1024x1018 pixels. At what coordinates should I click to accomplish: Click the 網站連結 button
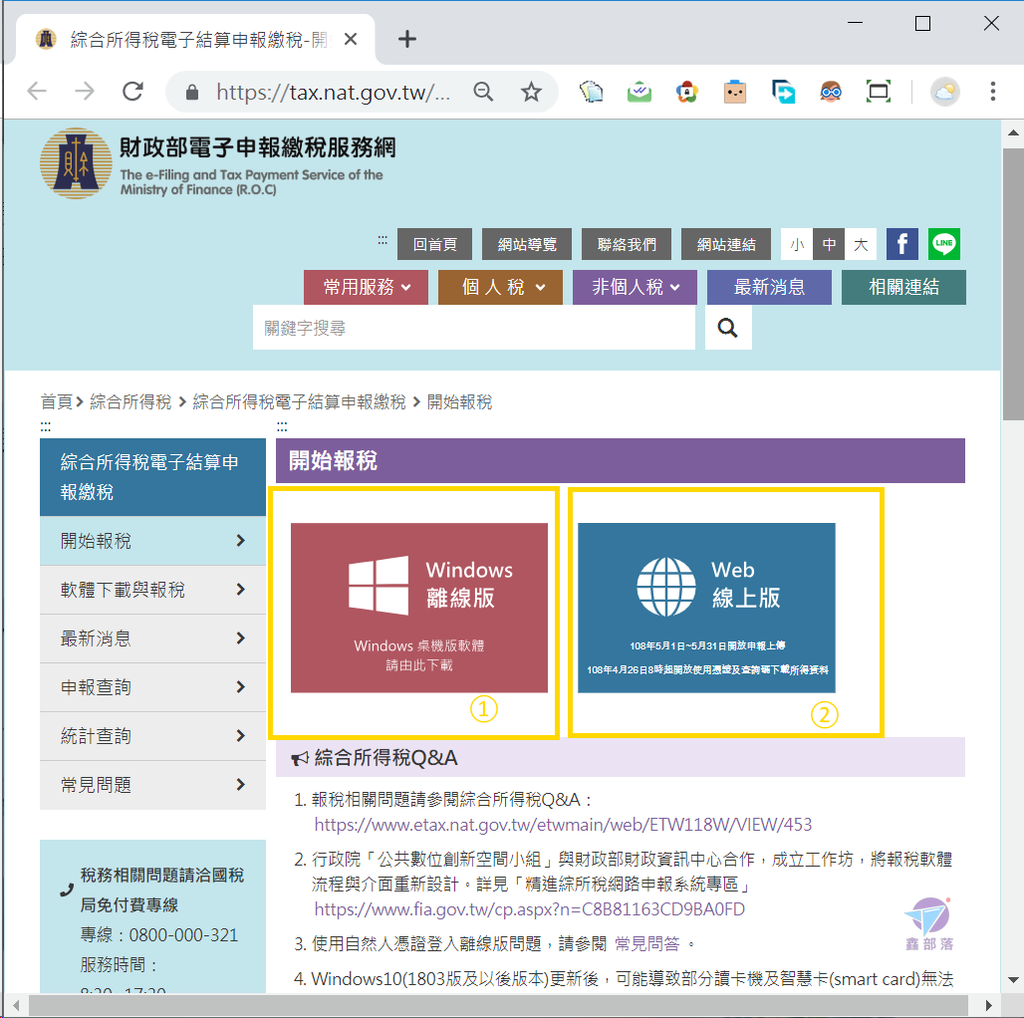[x=726, y=244]
